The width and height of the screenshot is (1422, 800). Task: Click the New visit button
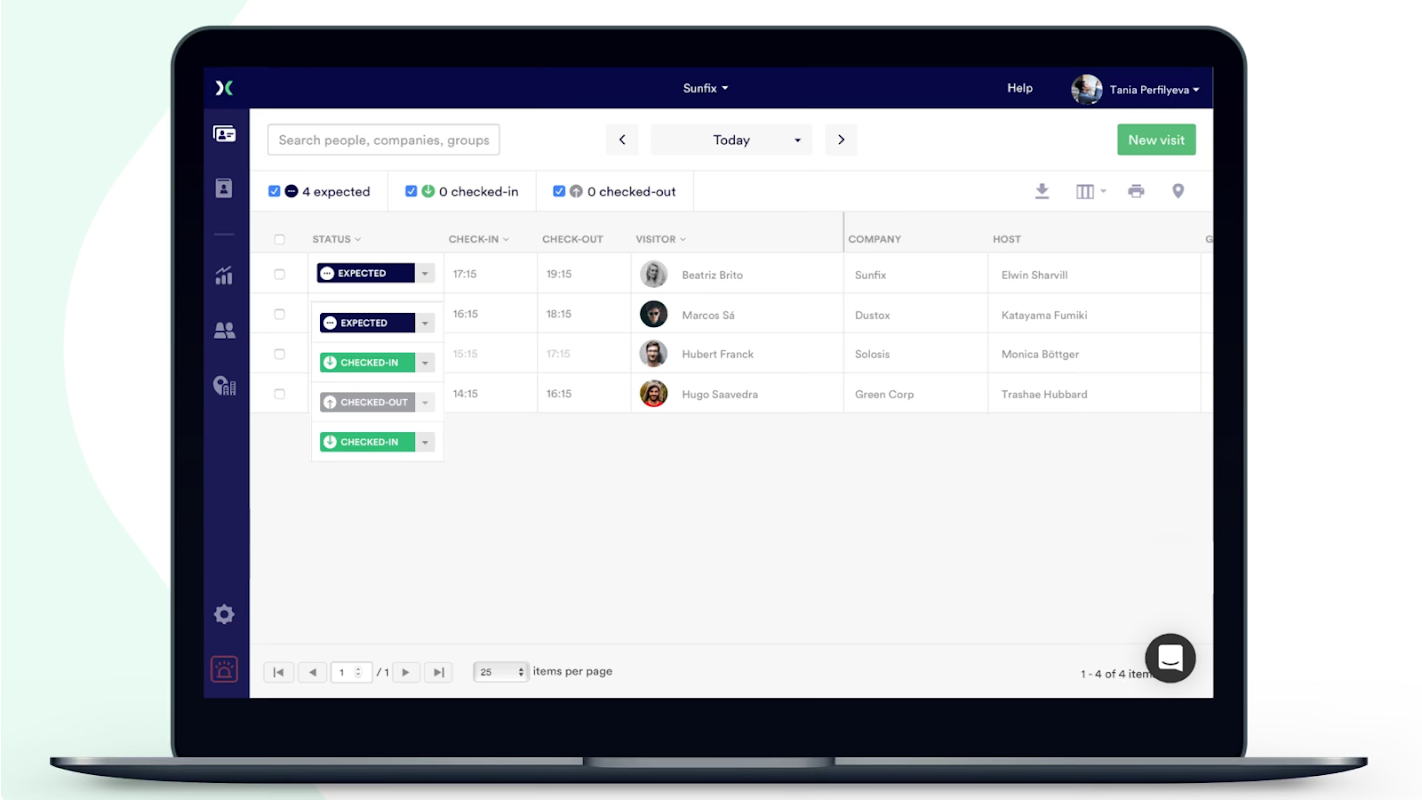coord(1156,140)
